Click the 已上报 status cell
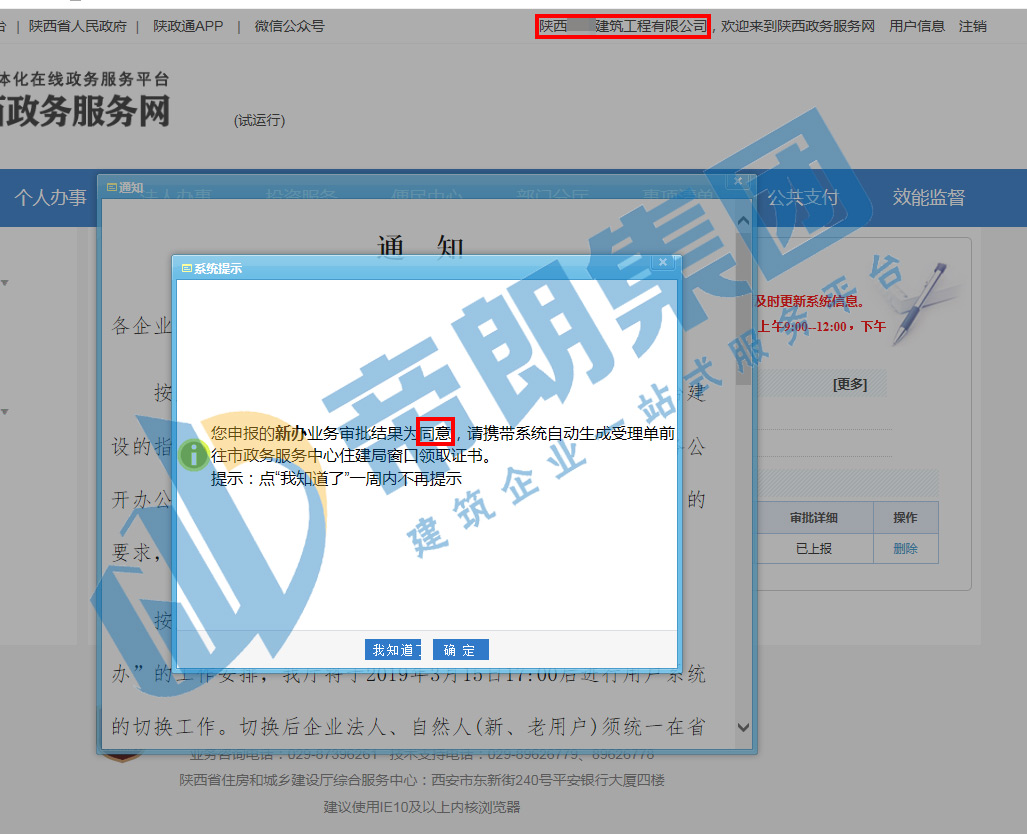Image resolution: width=1027 pixels, height=834 pixels. point(814,548)
